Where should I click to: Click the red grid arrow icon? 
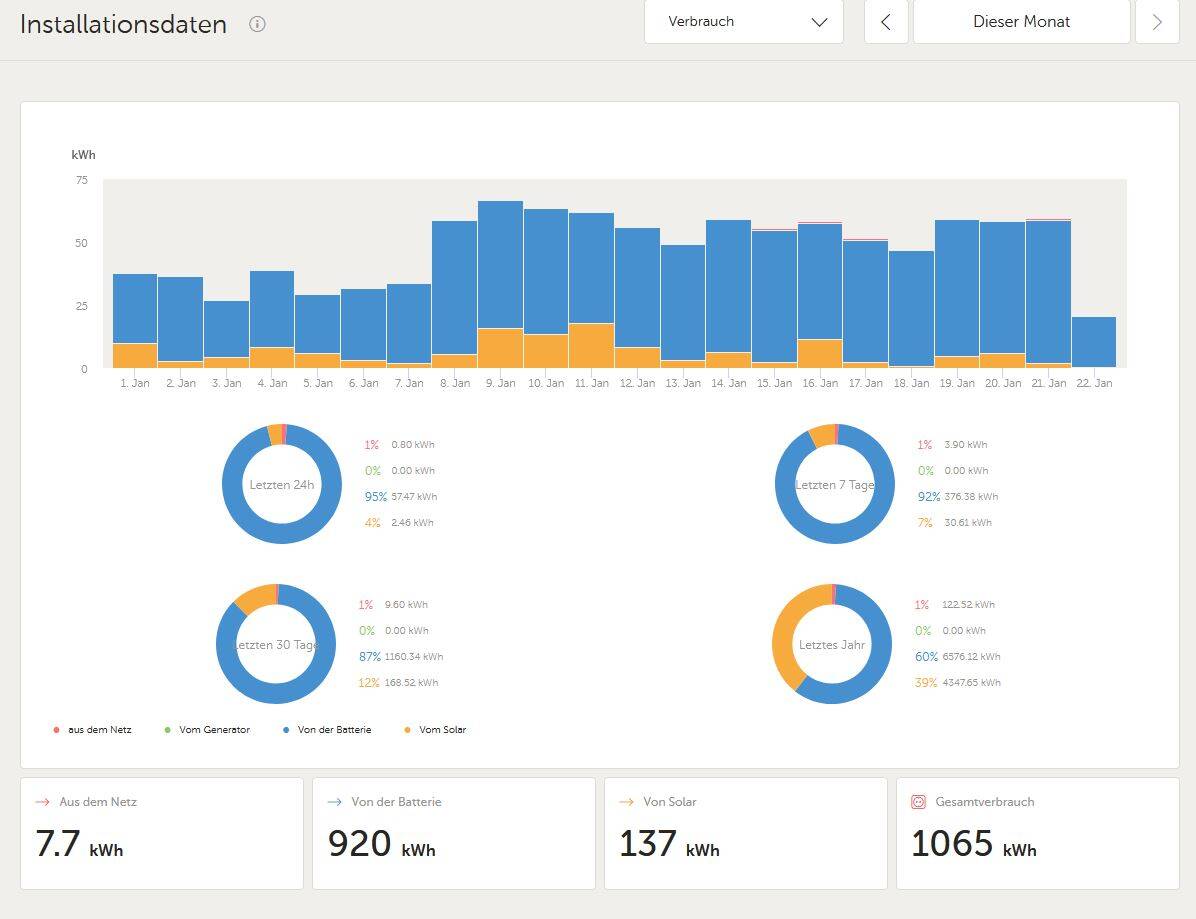click(x=42, y=802)
